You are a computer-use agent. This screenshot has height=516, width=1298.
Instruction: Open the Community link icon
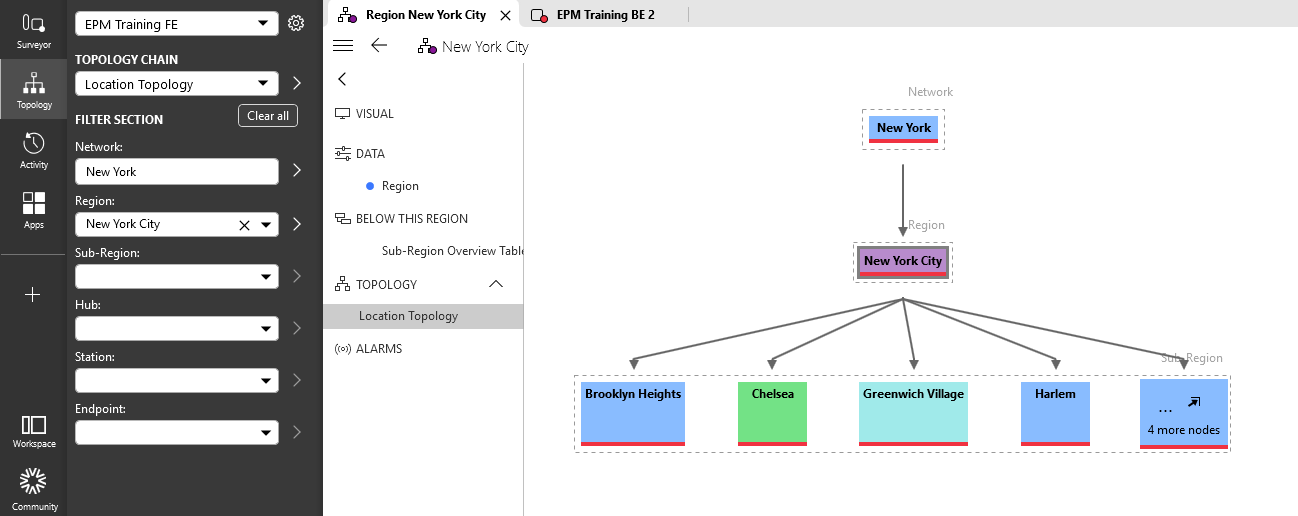pyautogui.click(x=33, y=487)
